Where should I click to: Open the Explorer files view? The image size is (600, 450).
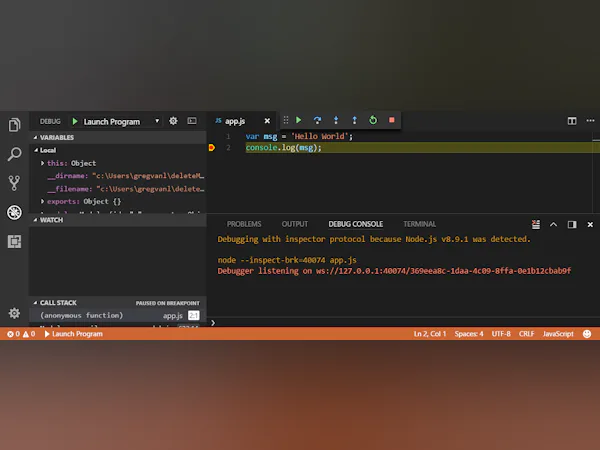click(x=14, y=125)
